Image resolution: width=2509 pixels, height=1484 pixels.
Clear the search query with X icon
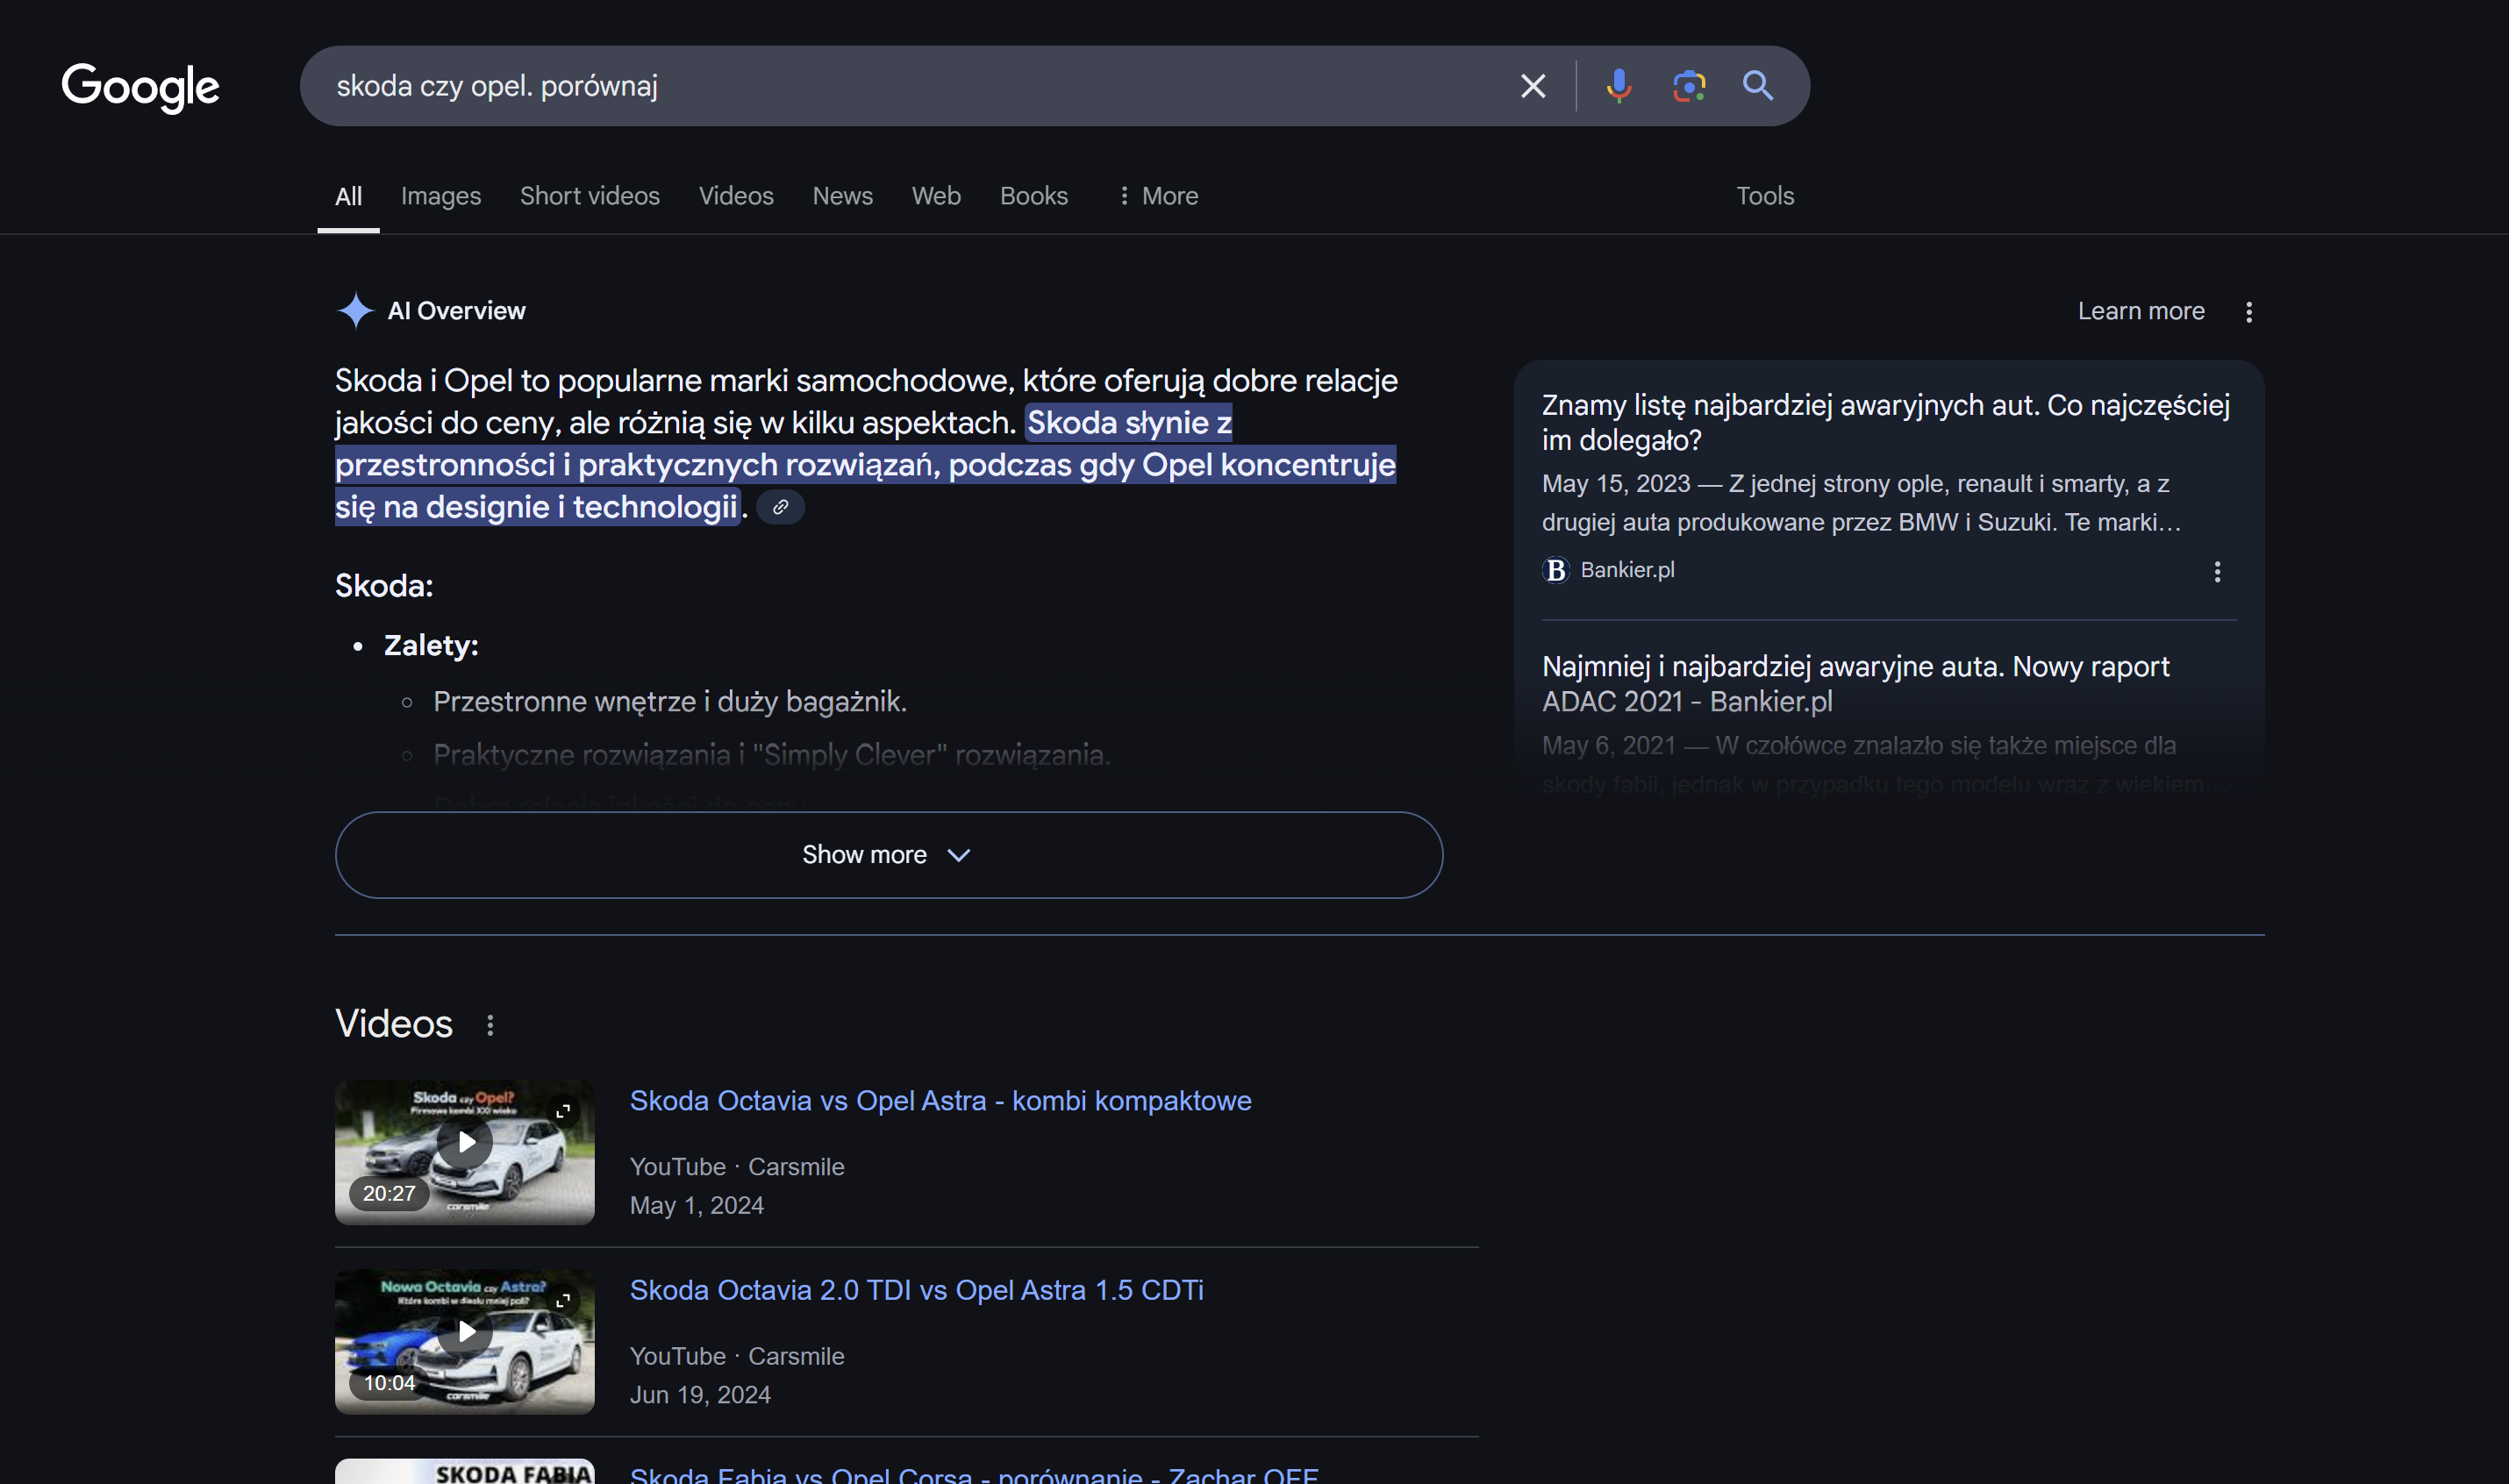coord(1532,86)
